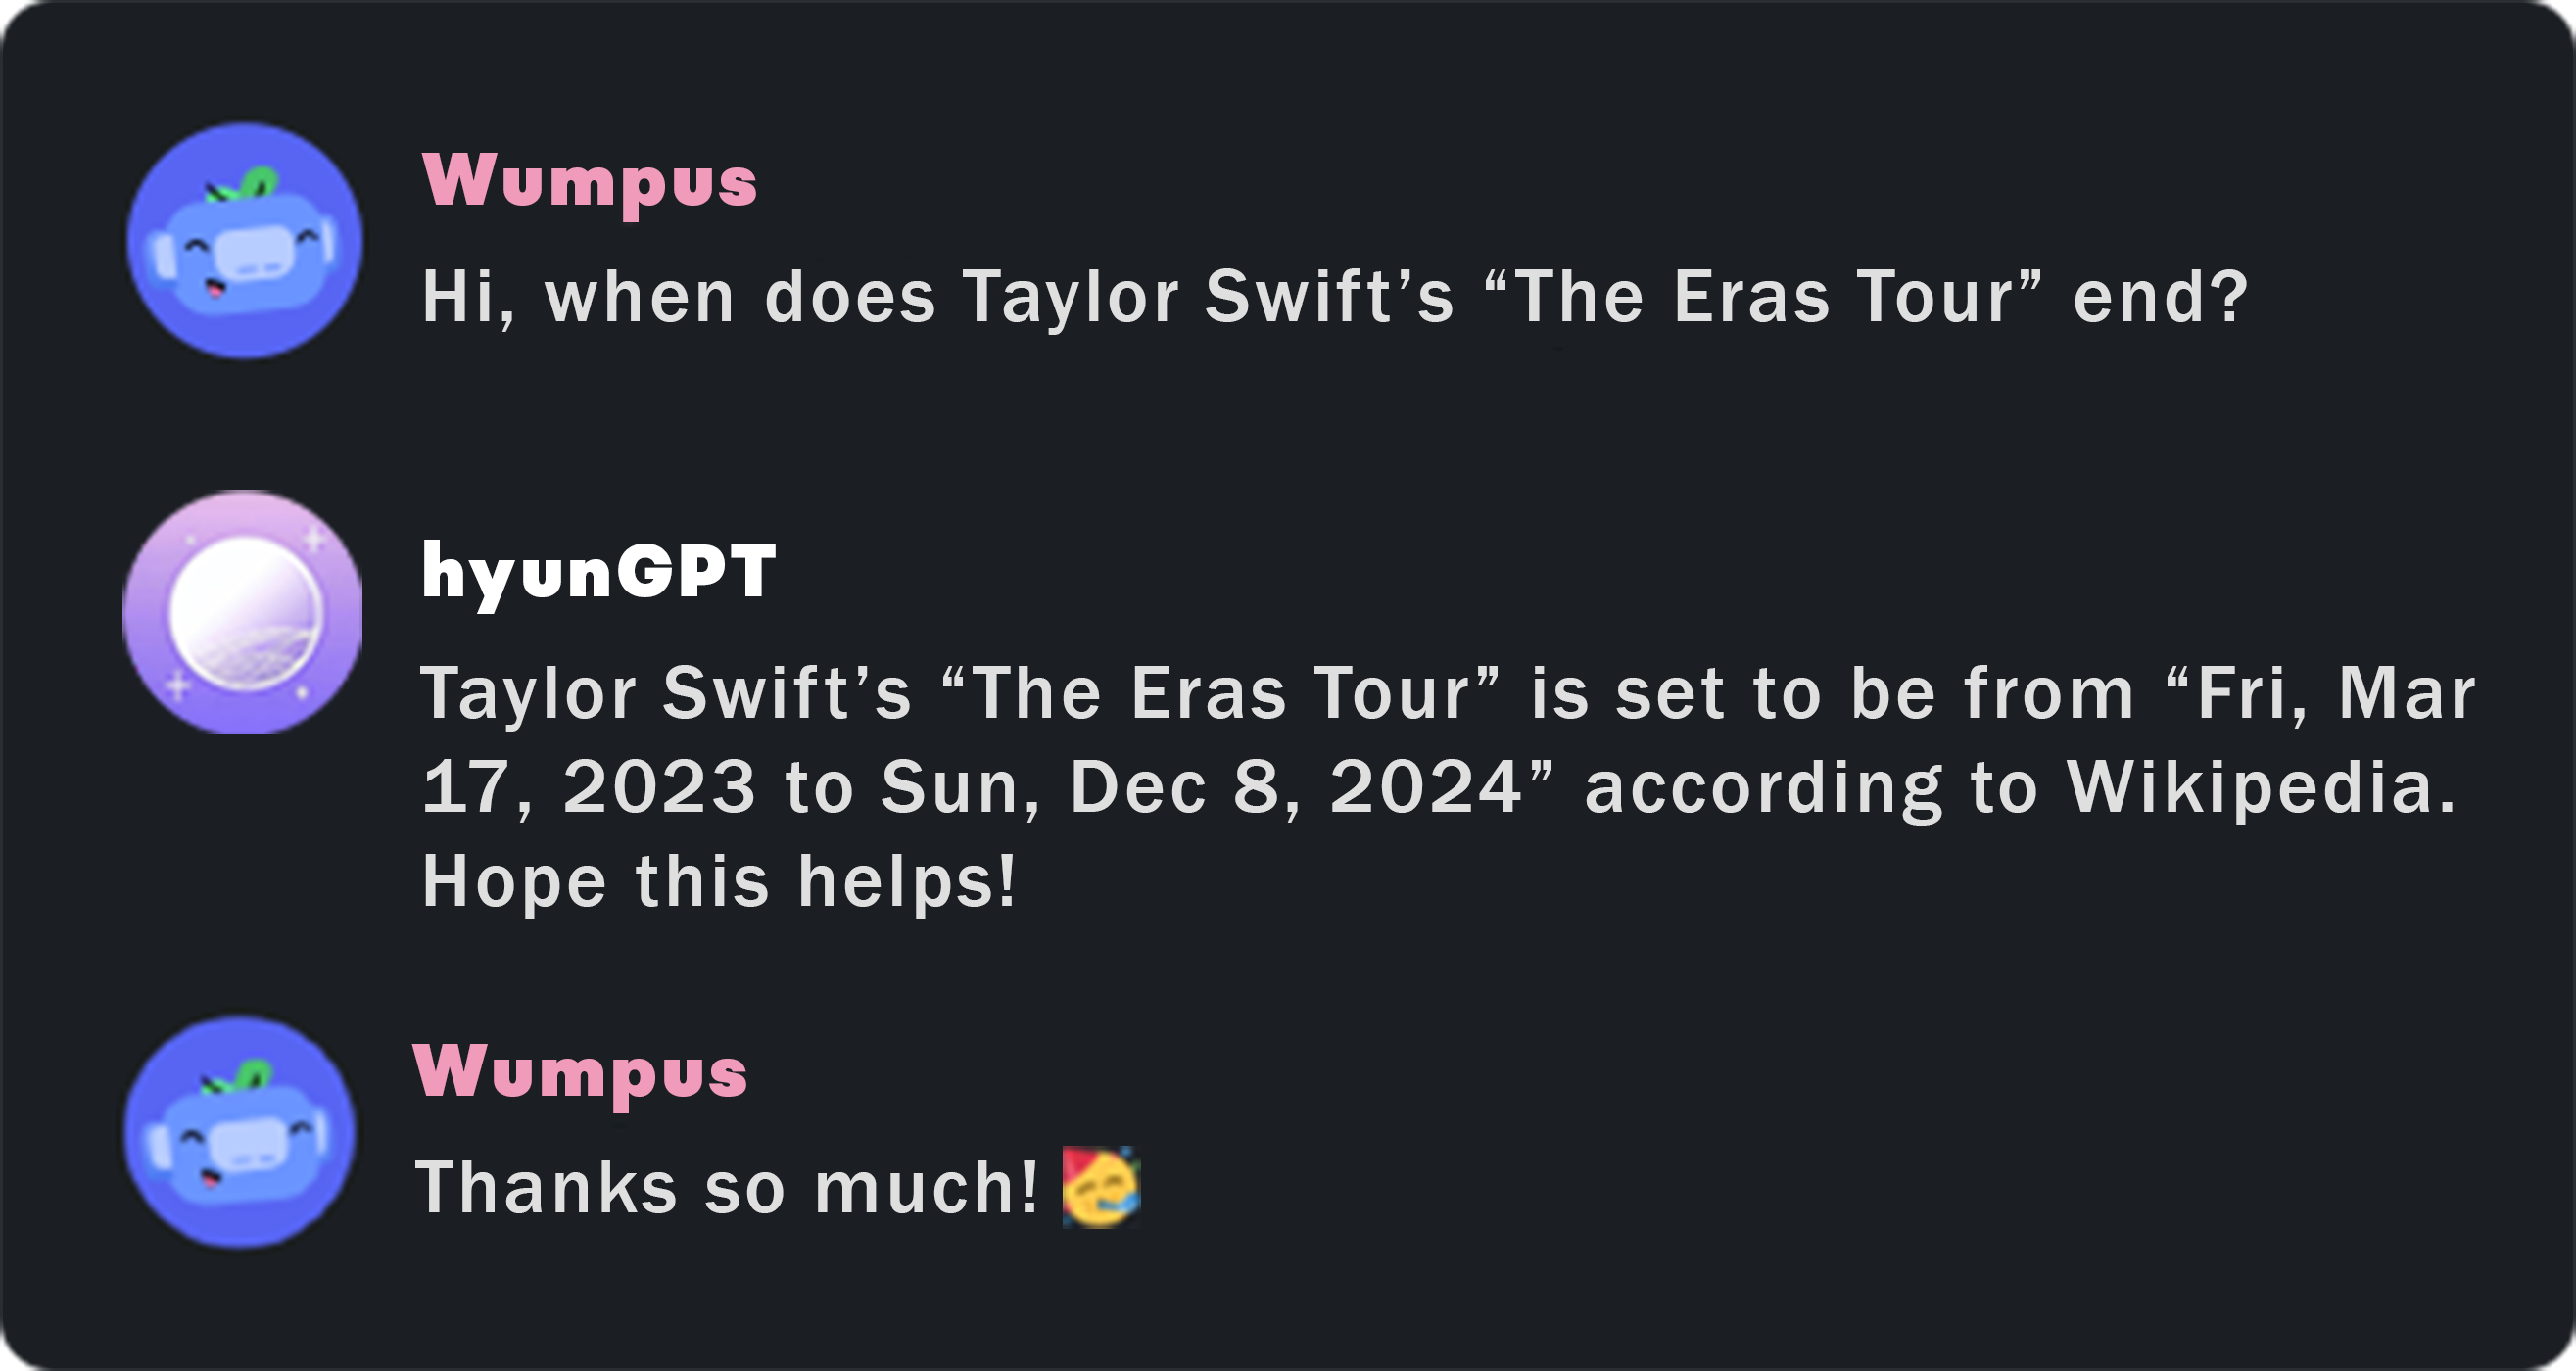Image resolution: width=2576 pixels, height=1371 pixels.
Task: Click the party face emoji
Action: click(x=1100, y=1187)
